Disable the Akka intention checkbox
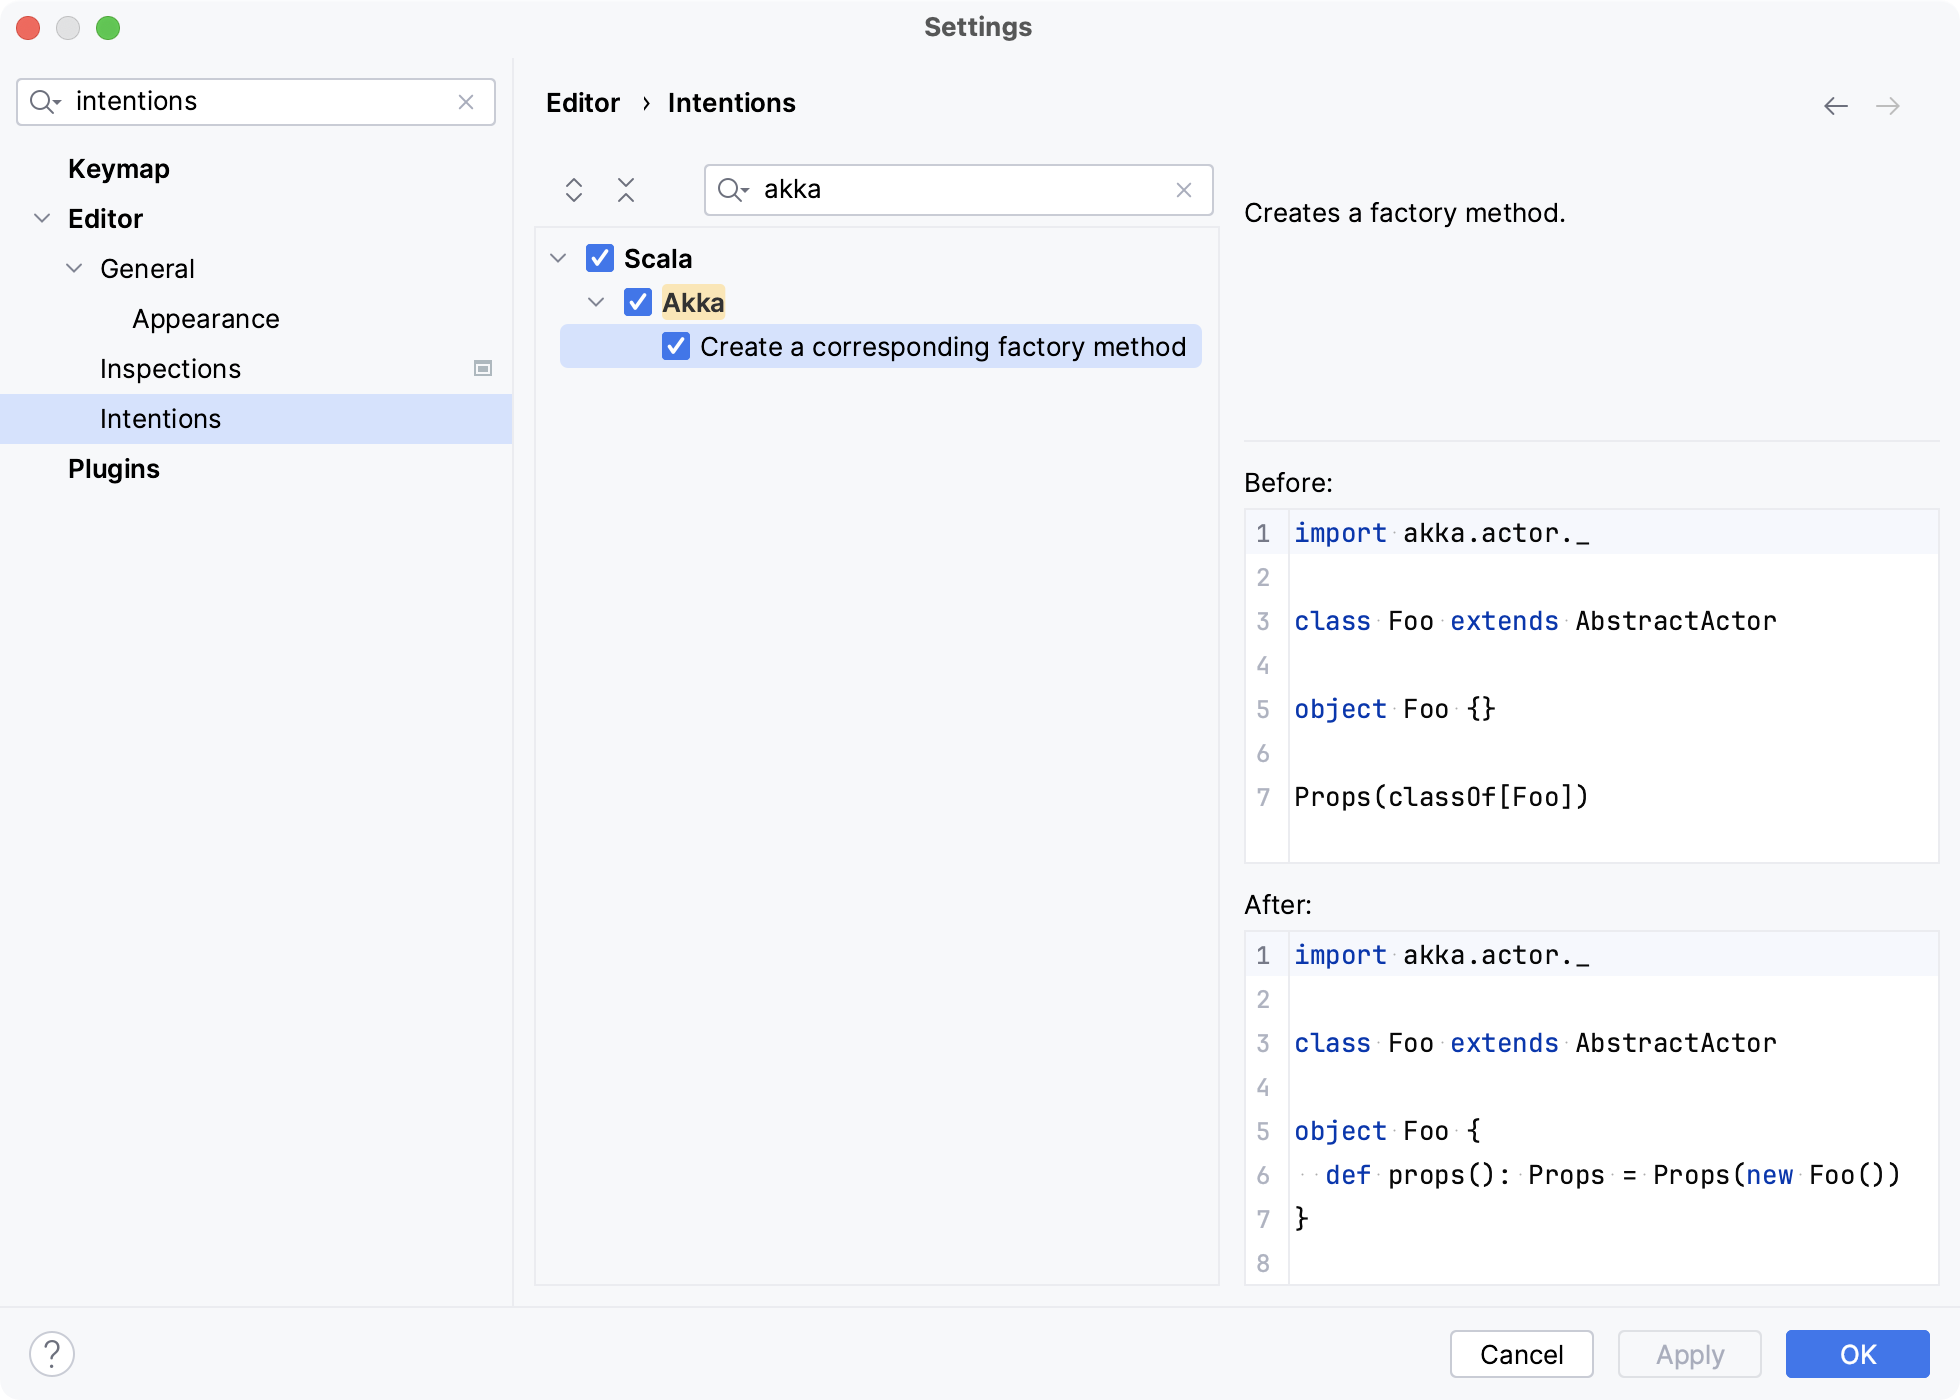This screenshot has width=1960, height=1400. click(639, 302)
